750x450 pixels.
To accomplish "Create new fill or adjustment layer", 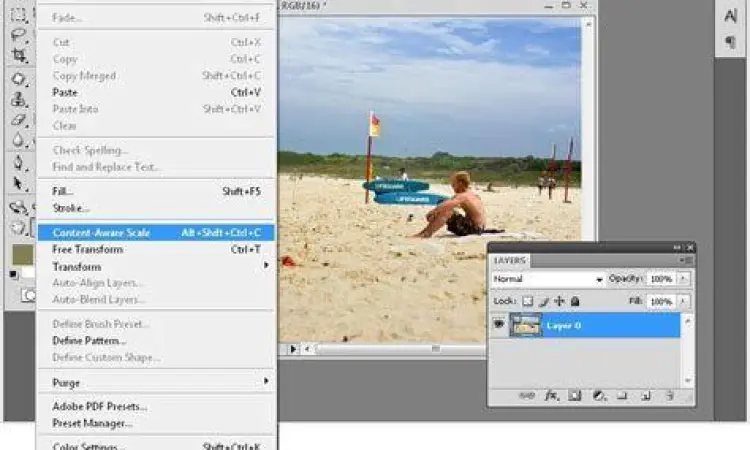I will point(598,396).
